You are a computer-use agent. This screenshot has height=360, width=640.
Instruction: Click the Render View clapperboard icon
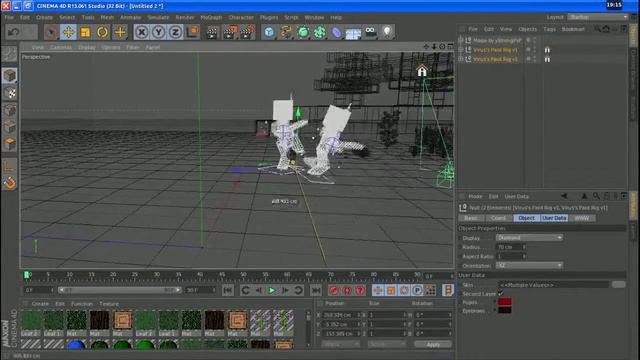point(212,32)
